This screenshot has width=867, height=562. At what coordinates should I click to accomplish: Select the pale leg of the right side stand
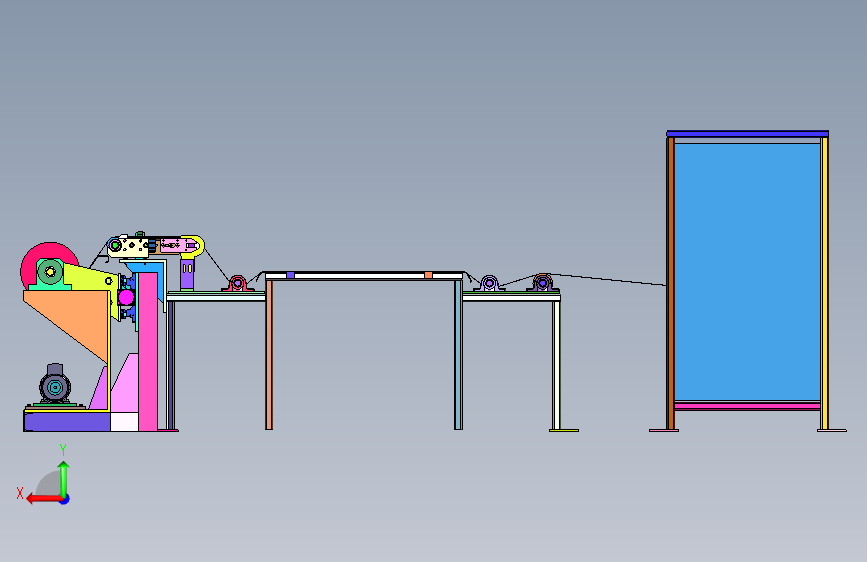(x=556, y=365)
